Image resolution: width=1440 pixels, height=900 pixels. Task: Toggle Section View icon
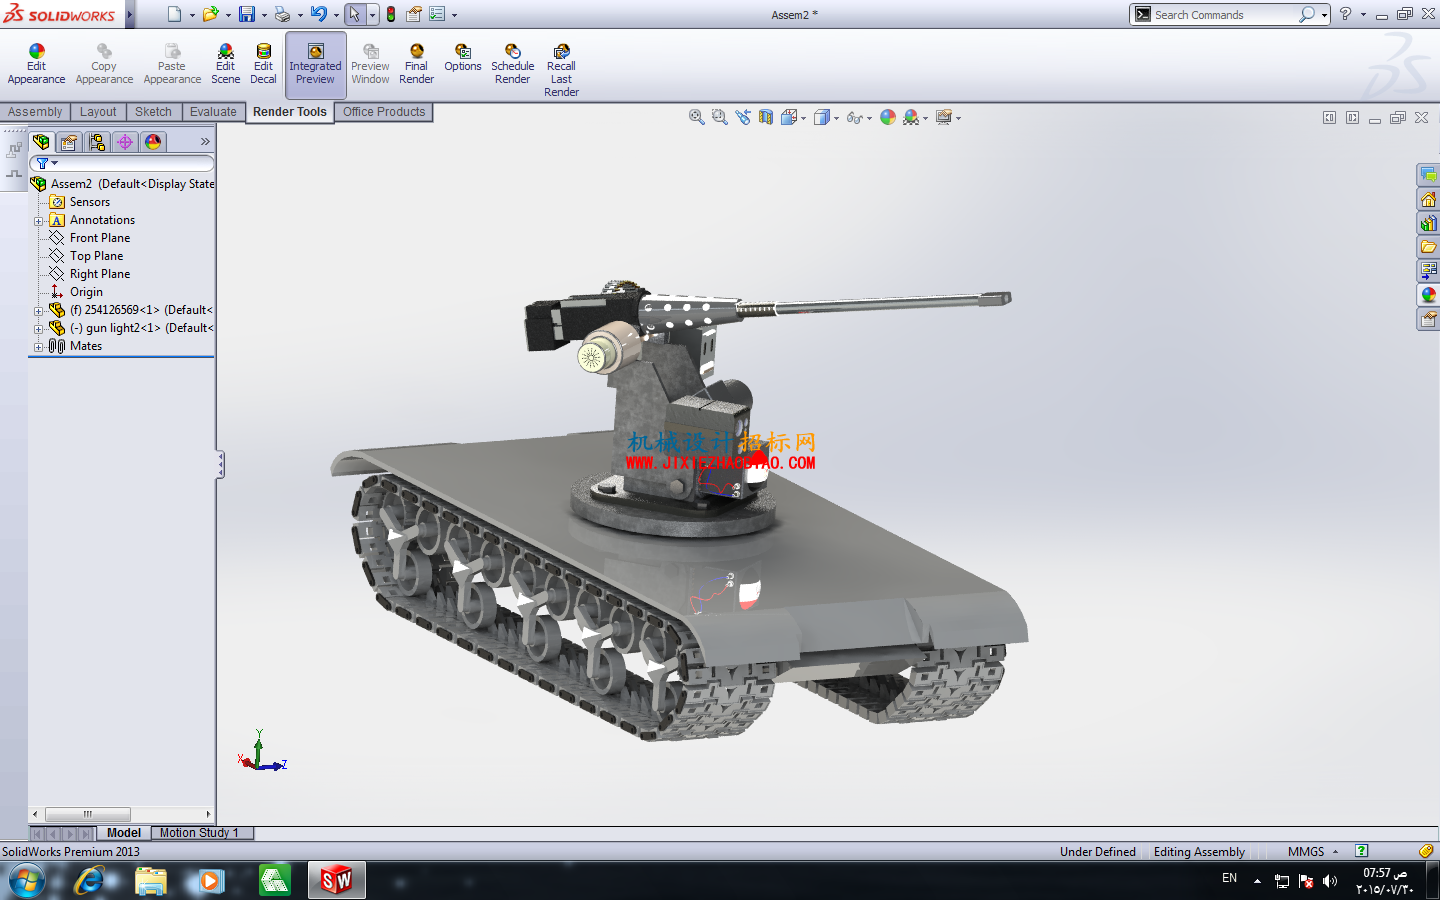pos(766,117)
